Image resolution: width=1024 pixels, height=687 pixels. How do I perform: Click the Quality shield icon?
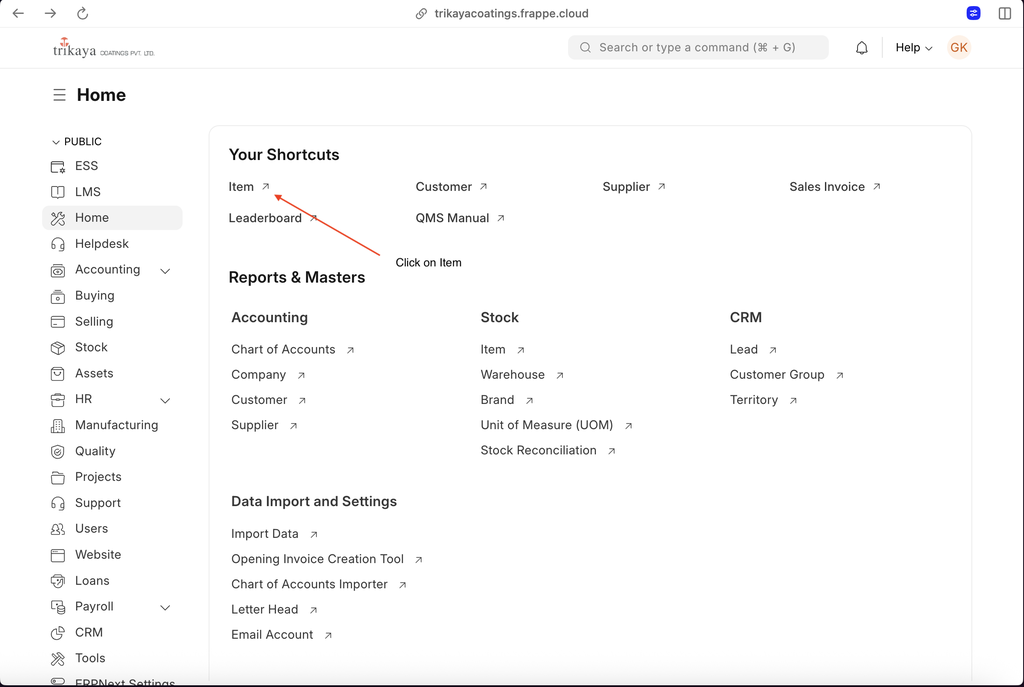58,452
